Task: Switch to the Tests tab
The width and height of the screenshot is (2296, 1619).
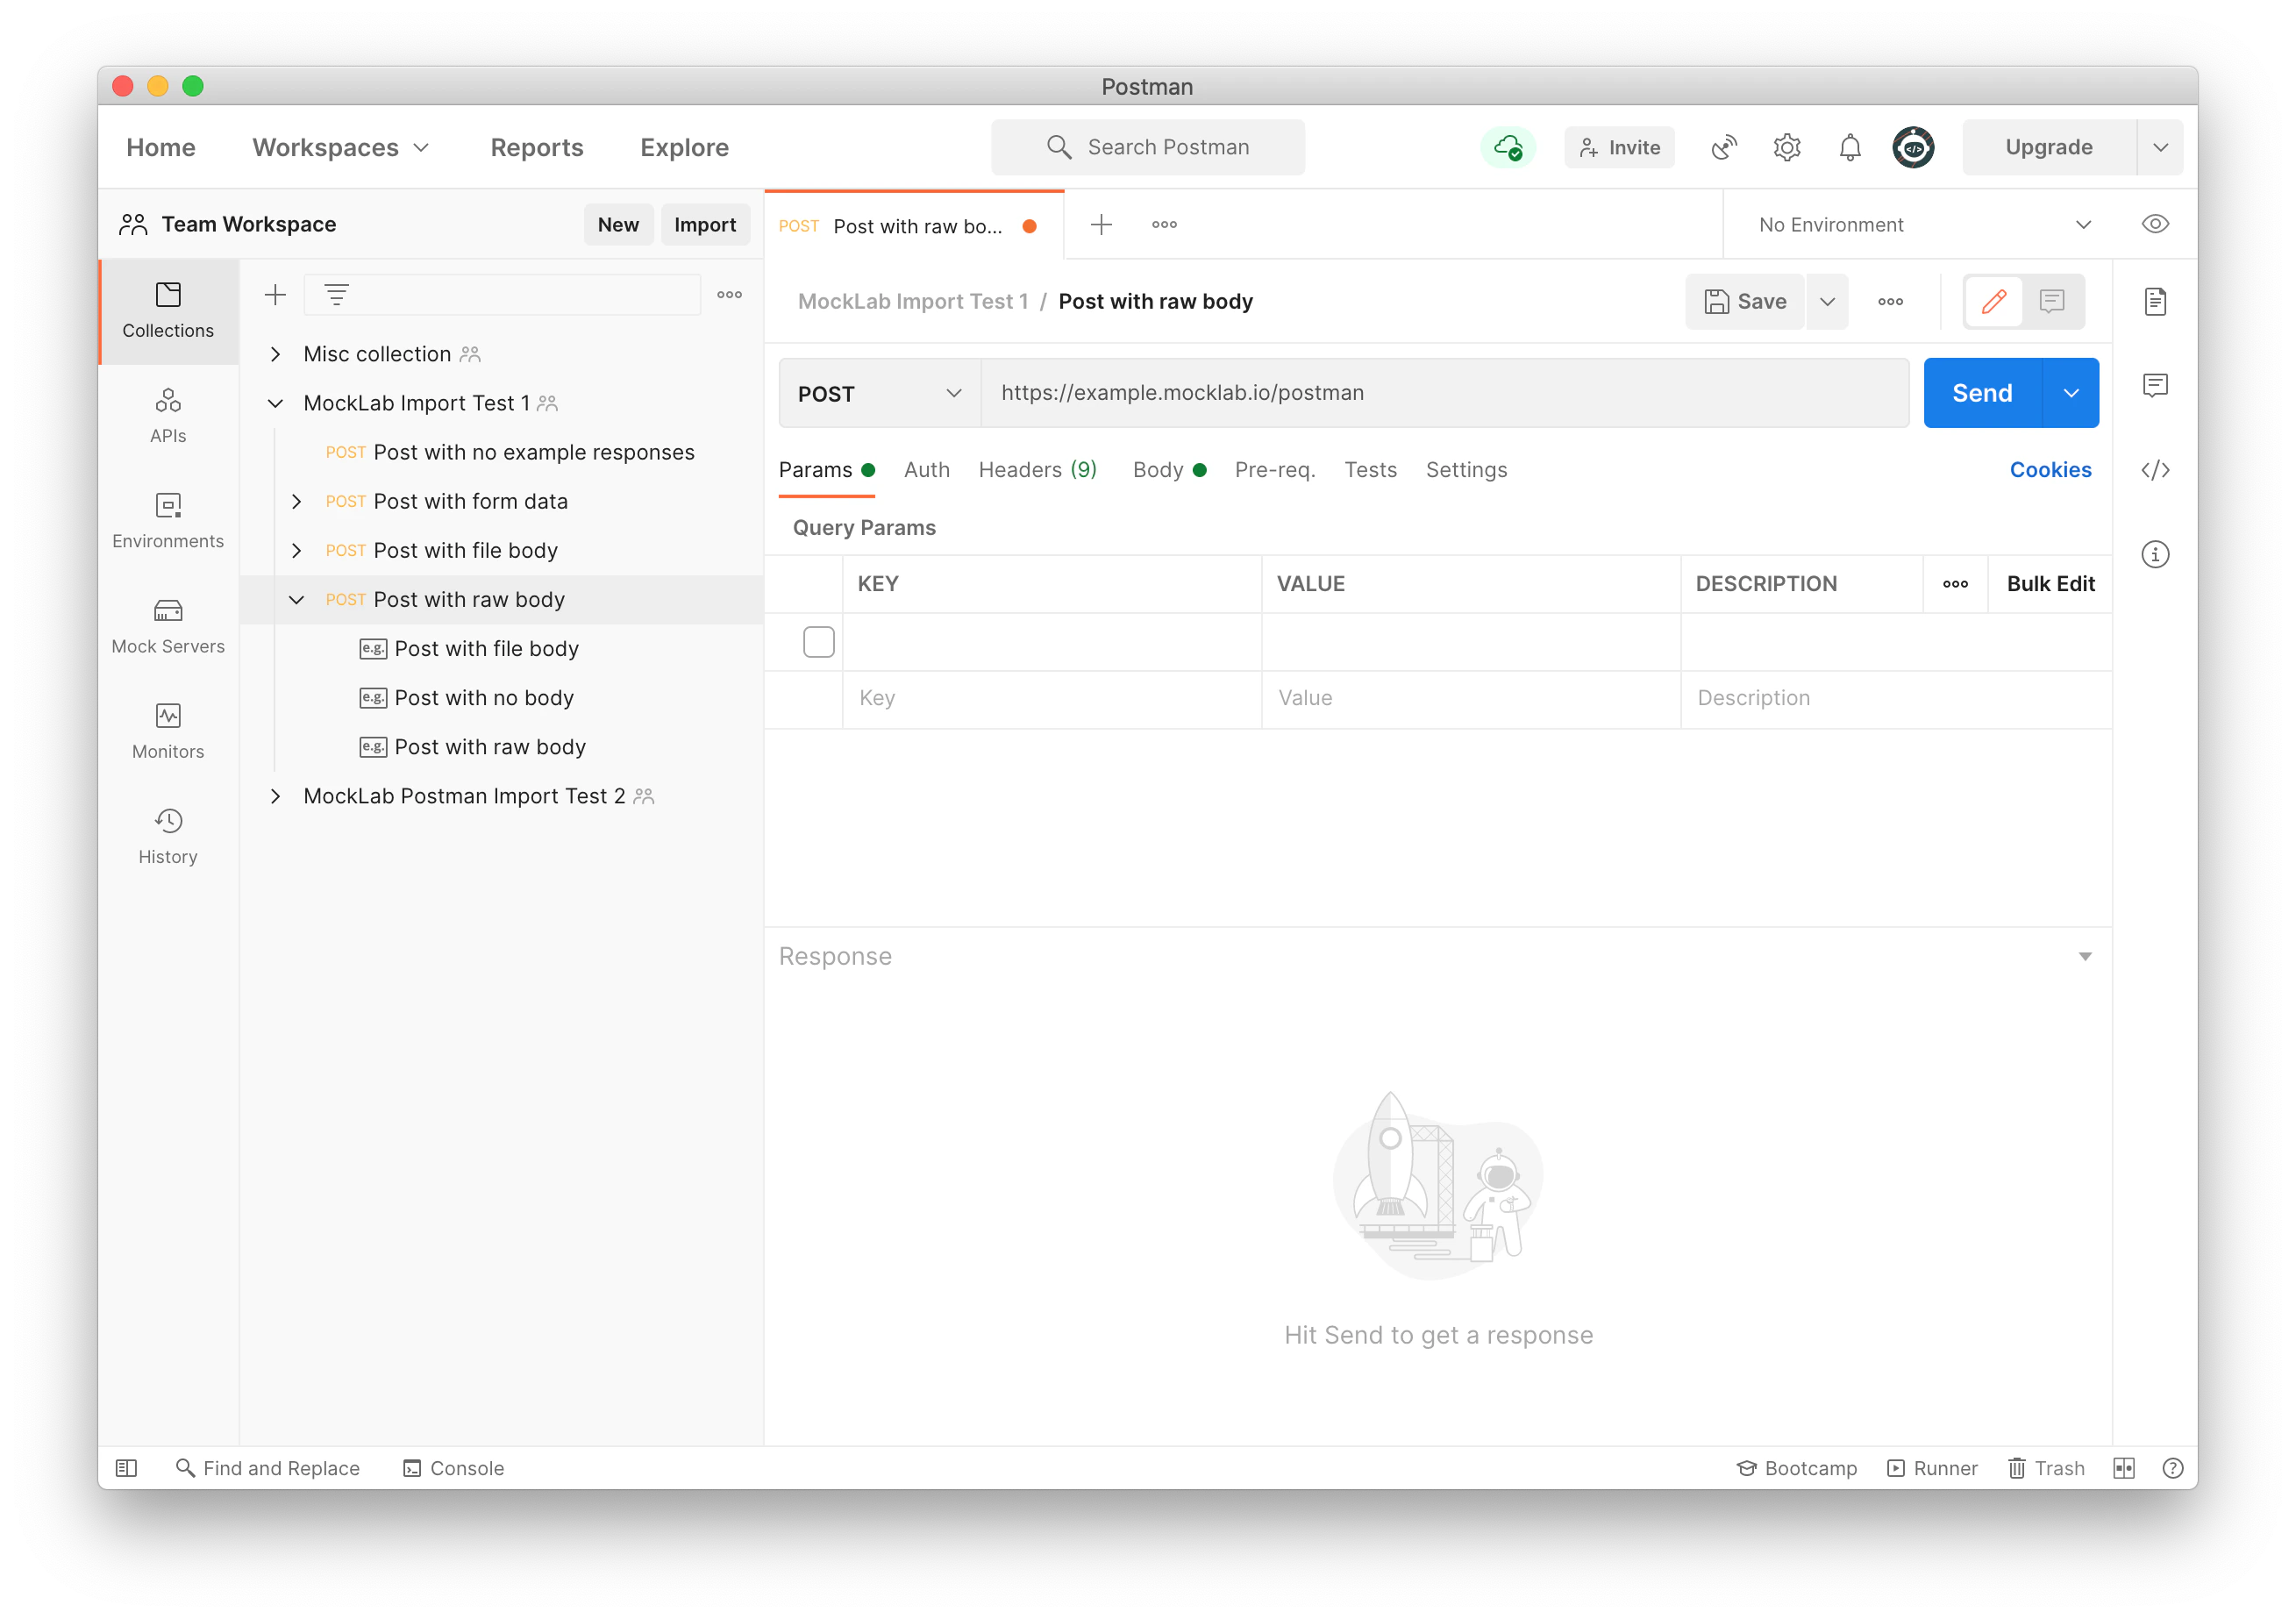Action: [1370, 470]
